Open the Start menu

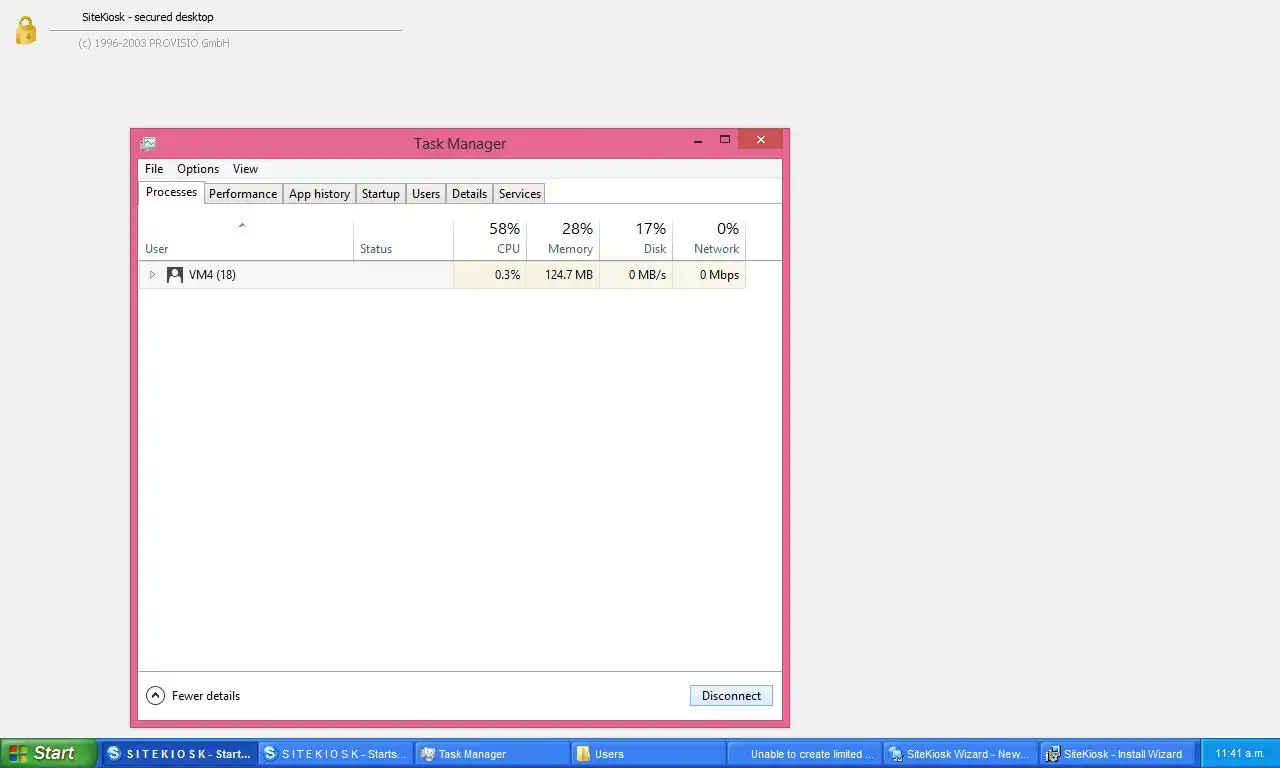click(x=48, y=753)
